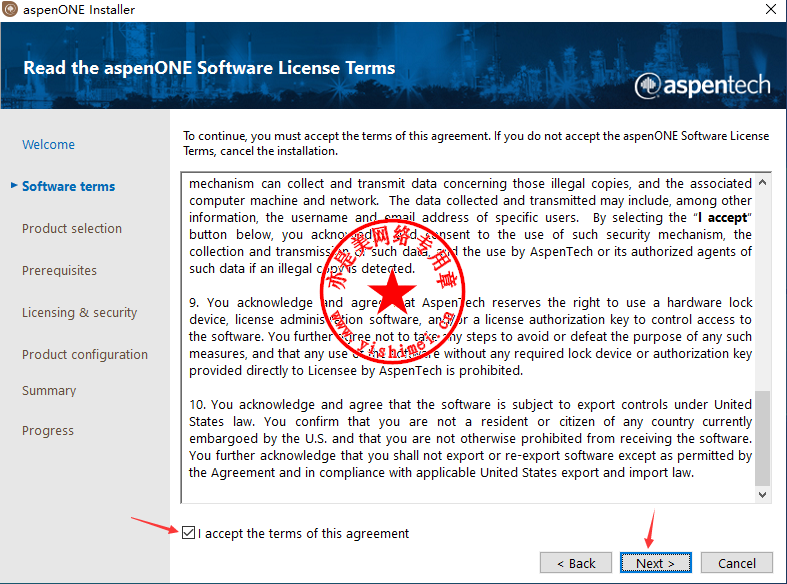787x584 pixels.
Task: Go back with the Back button
Action: [x=576, y=563]
